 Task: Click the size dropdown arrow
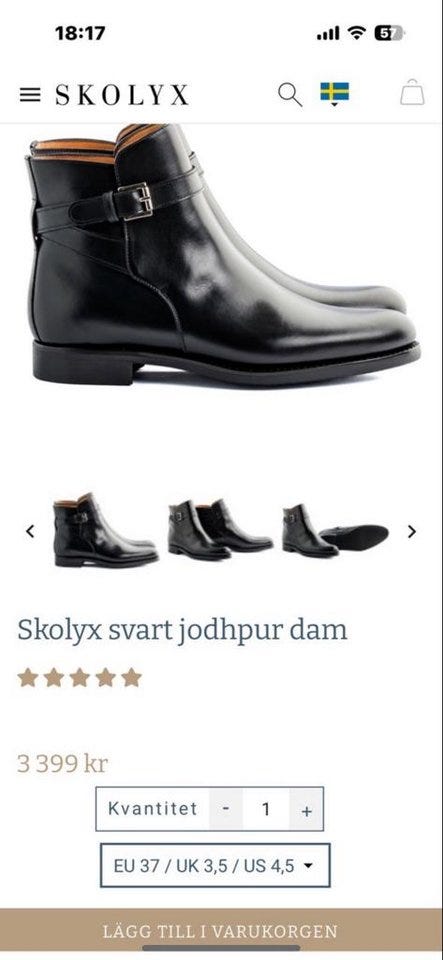308,866
